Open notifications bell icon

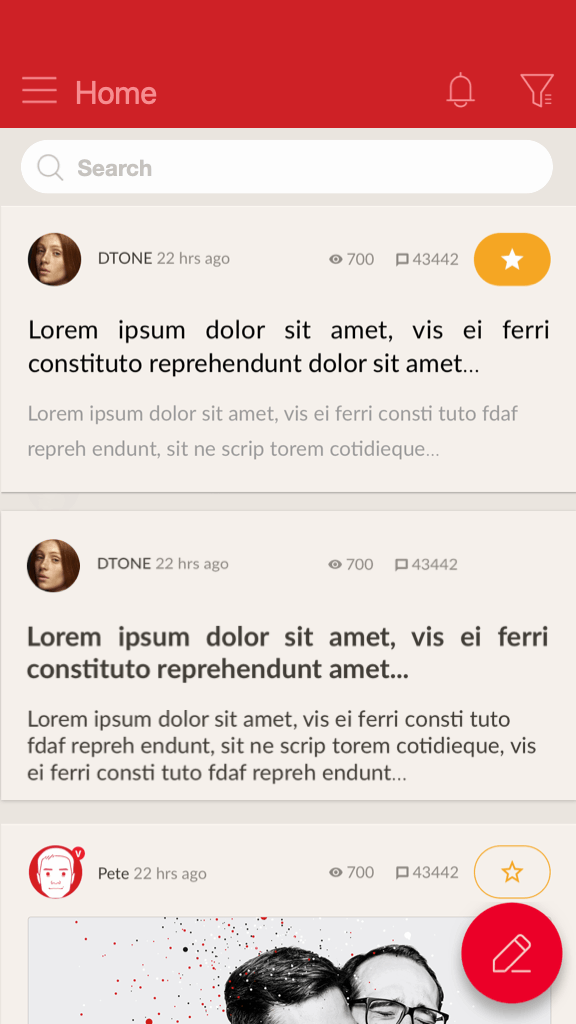tap(460, 89)
